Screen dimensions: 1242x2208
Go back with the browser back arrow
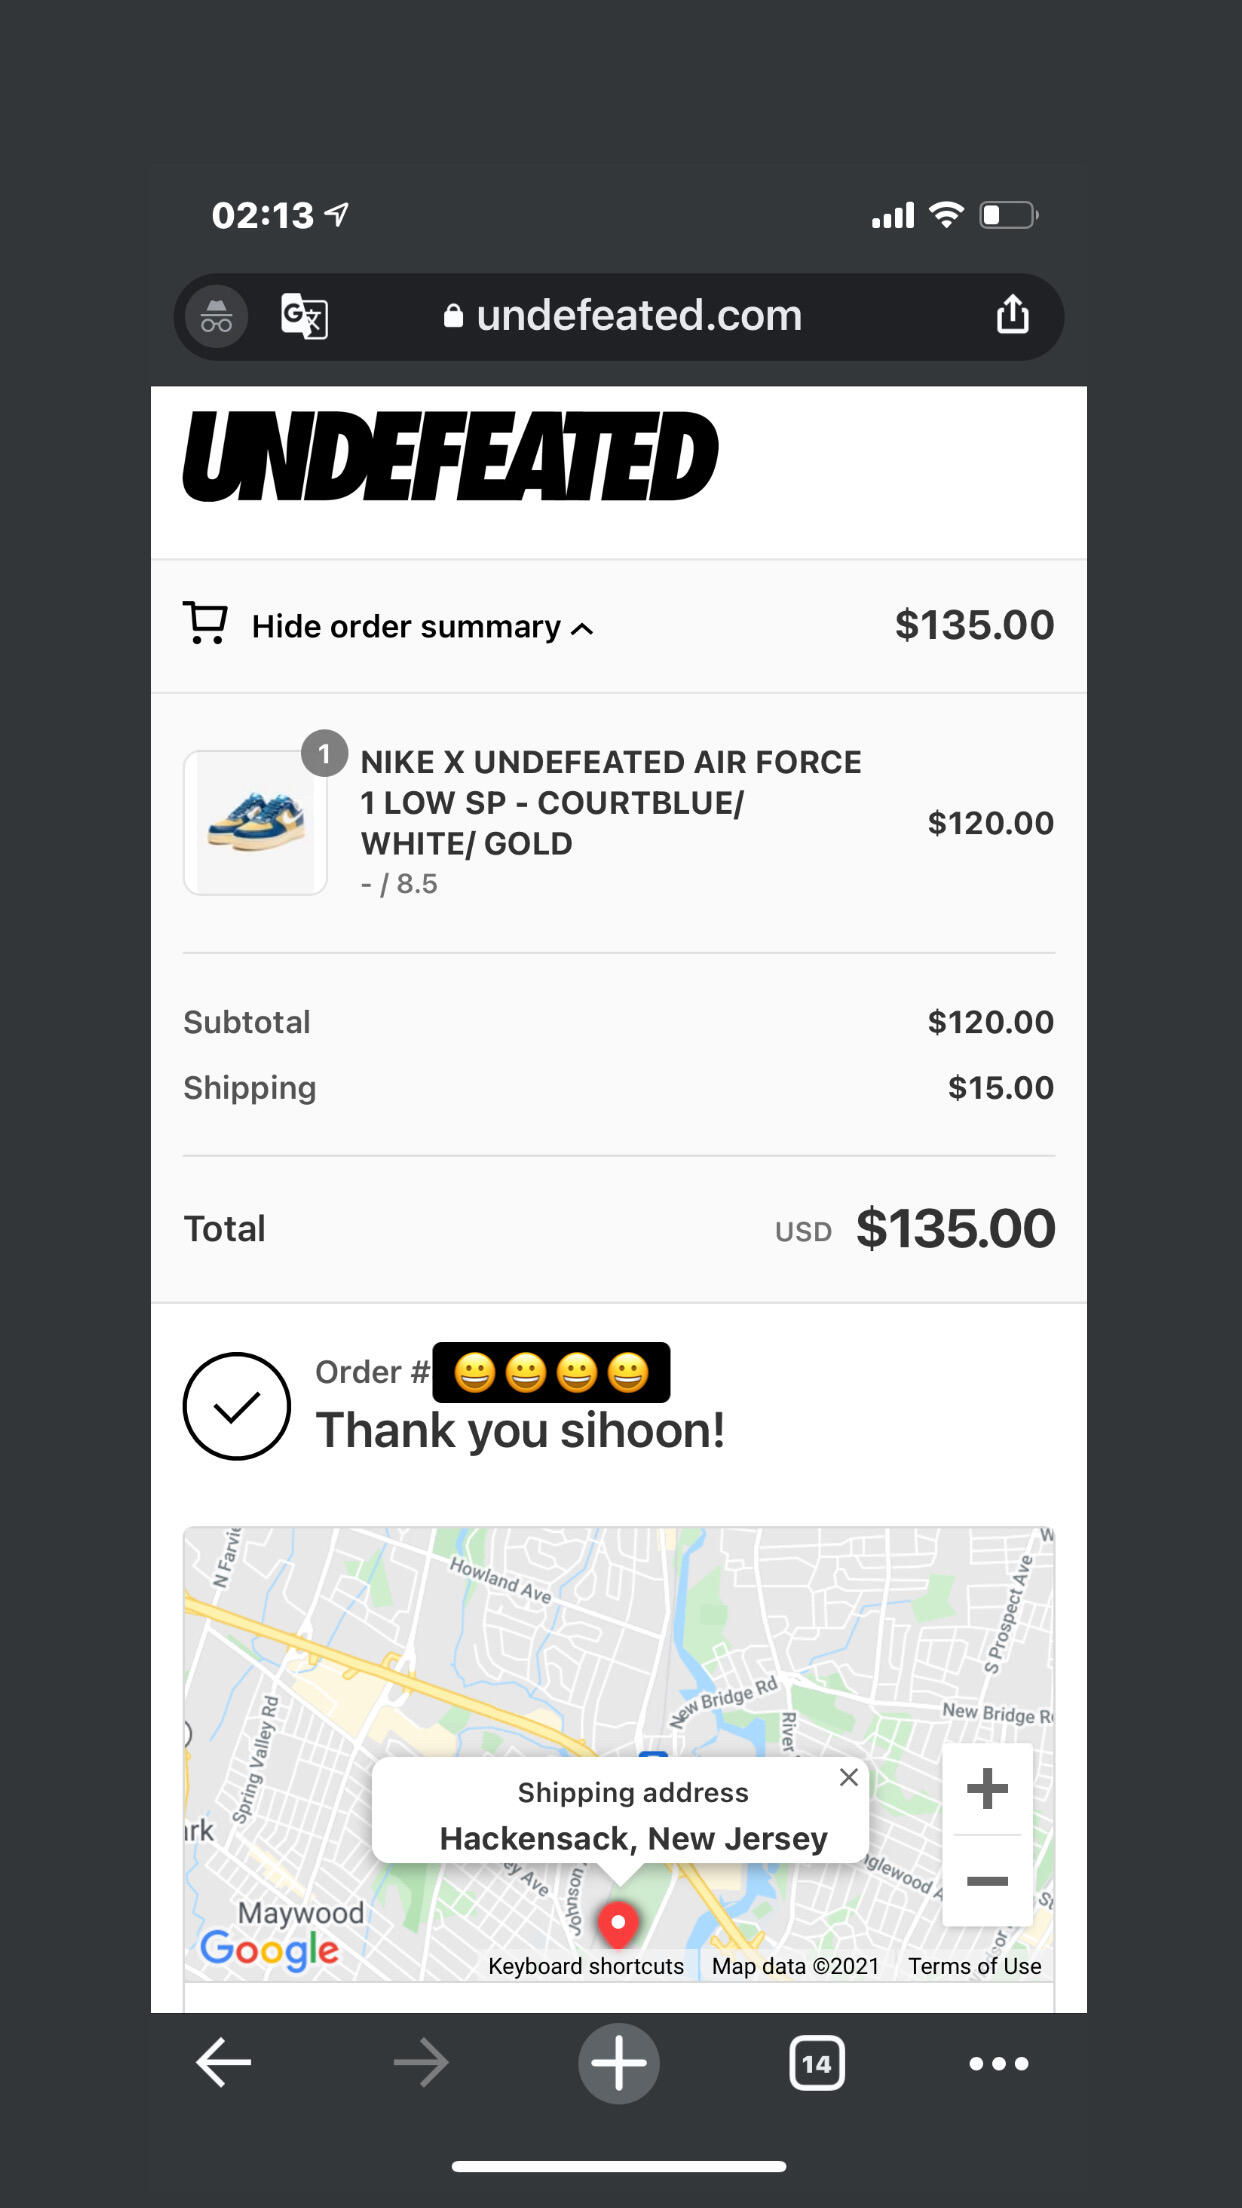pyautogui.click(x=223, y=2063)
